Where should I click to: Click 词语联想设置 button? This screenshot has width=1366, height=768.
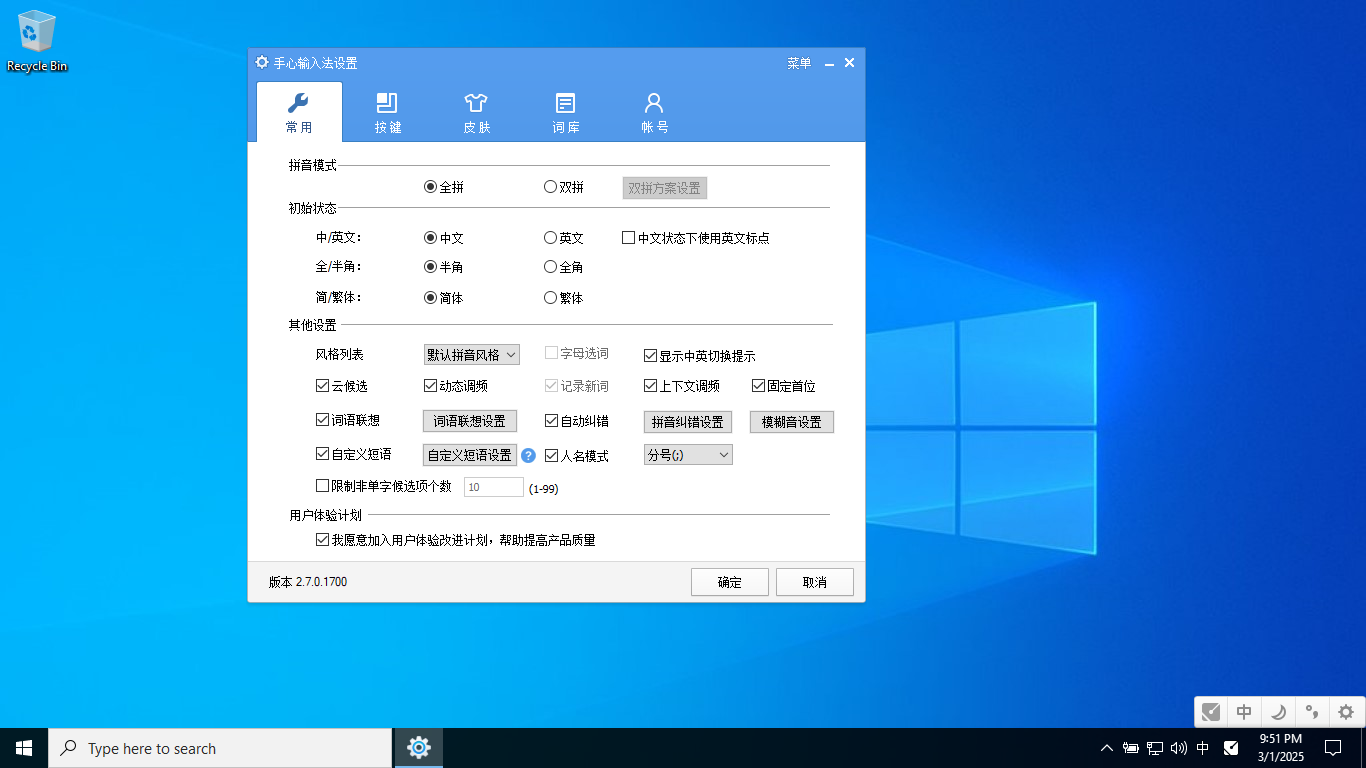(x=469, y=421)
